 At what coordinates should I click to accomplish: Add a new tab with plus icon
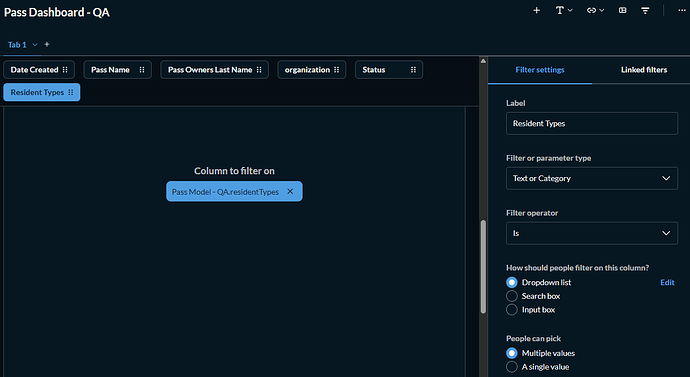click(47, 44)
